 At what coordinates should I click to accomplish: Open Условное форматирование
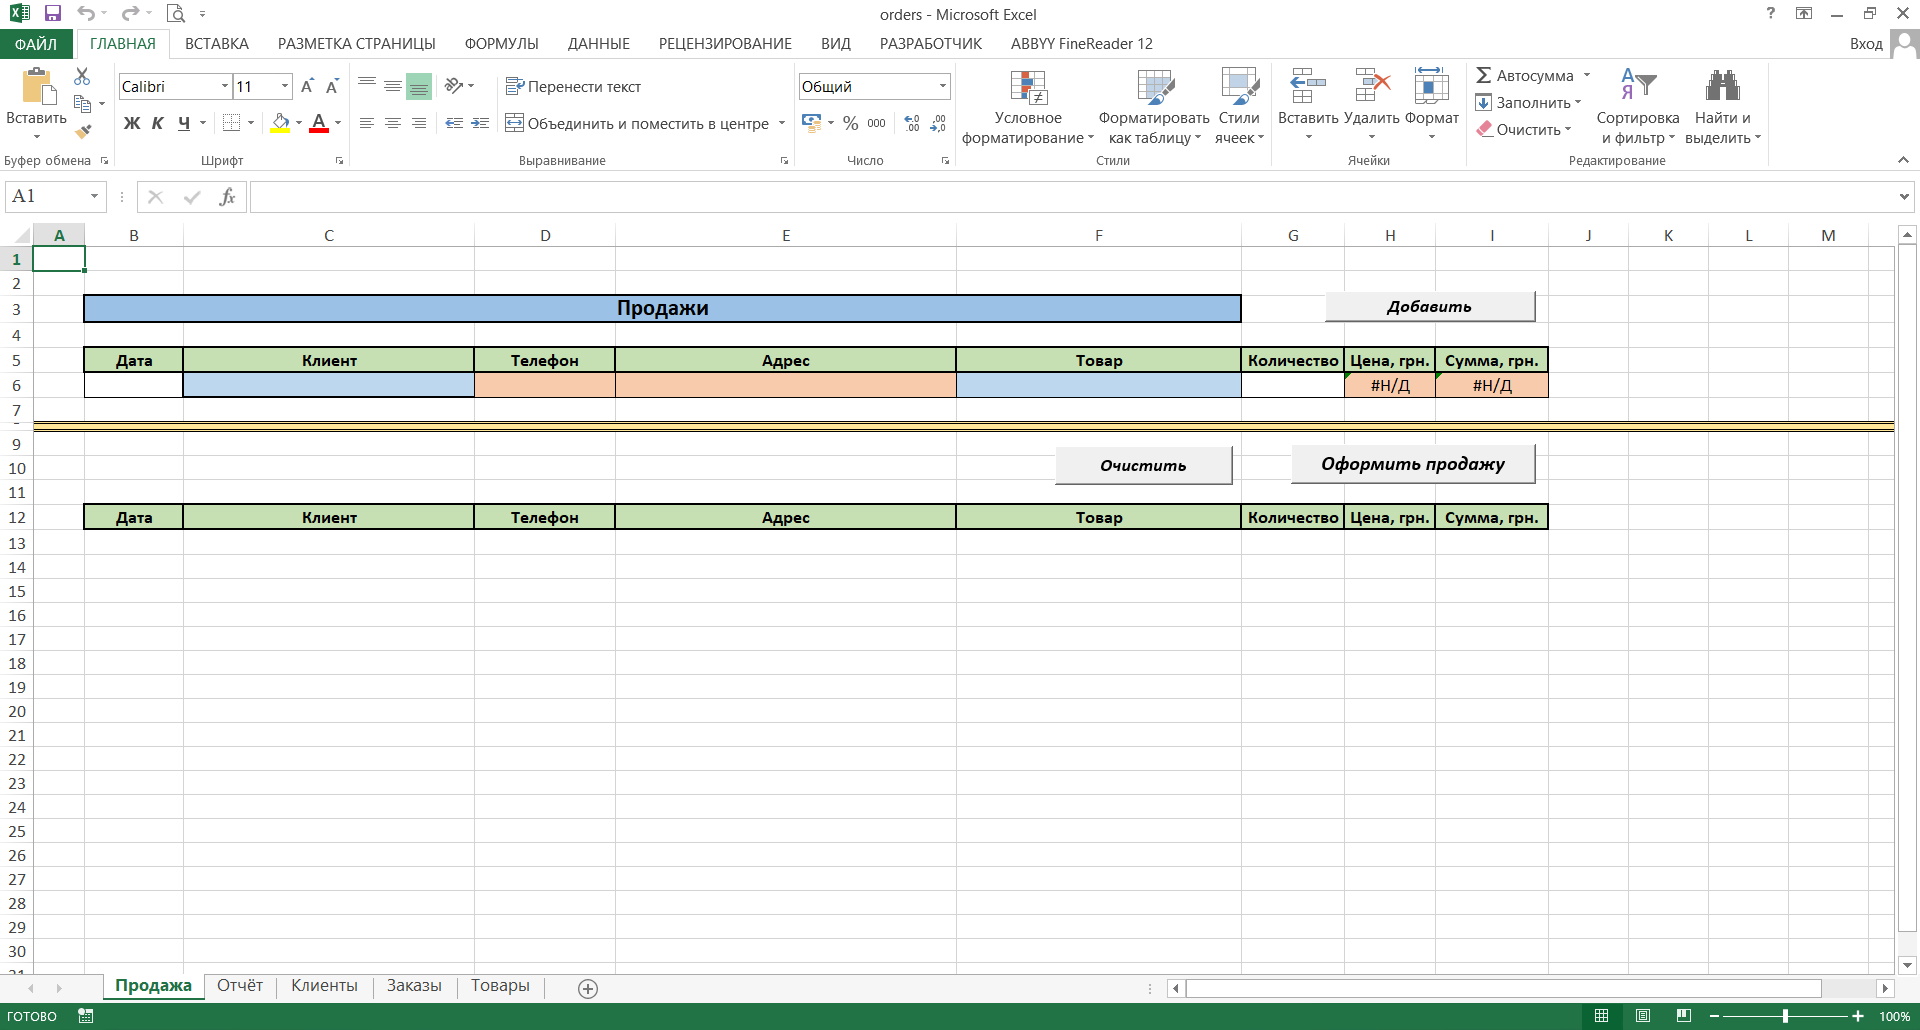pyautogui.click(x=1028, y=107)
